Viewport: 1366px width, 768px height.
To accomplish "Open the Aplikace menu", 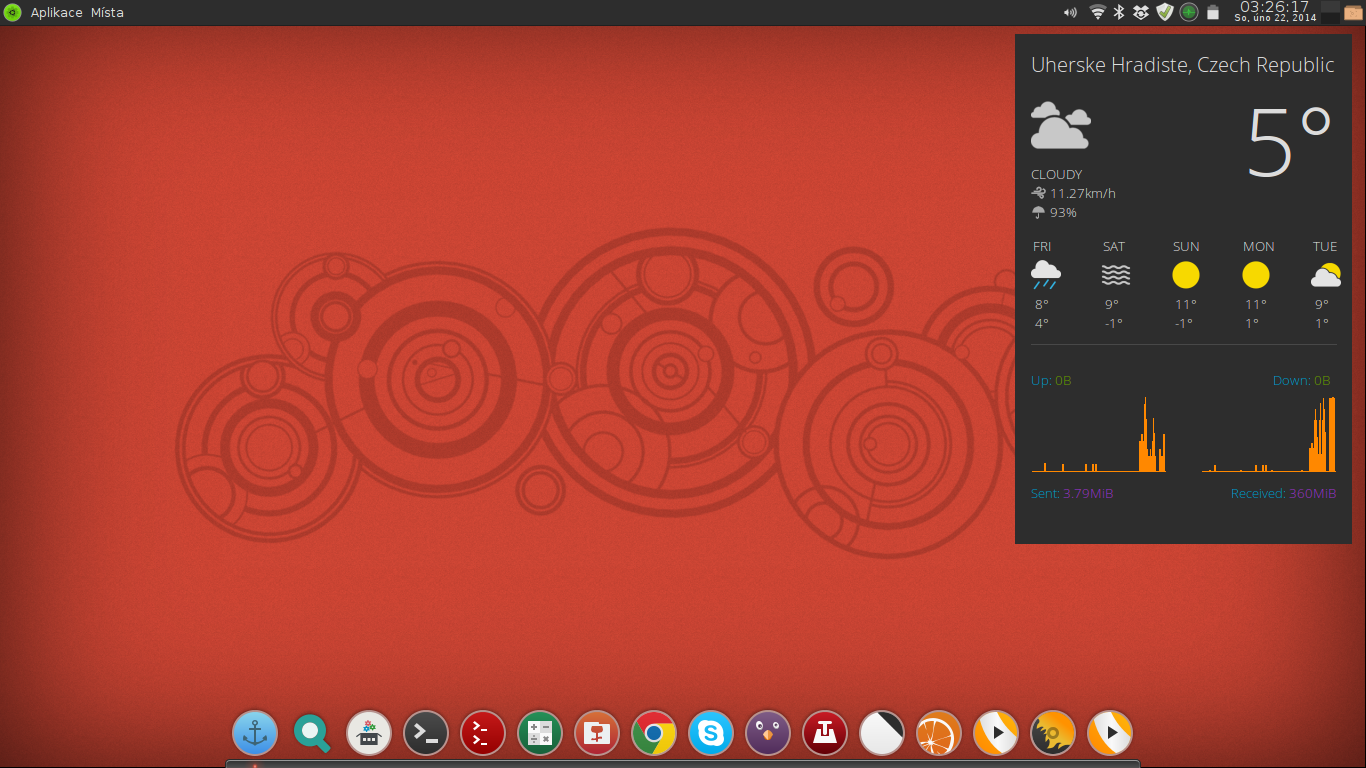I will (x=56, y=13).
